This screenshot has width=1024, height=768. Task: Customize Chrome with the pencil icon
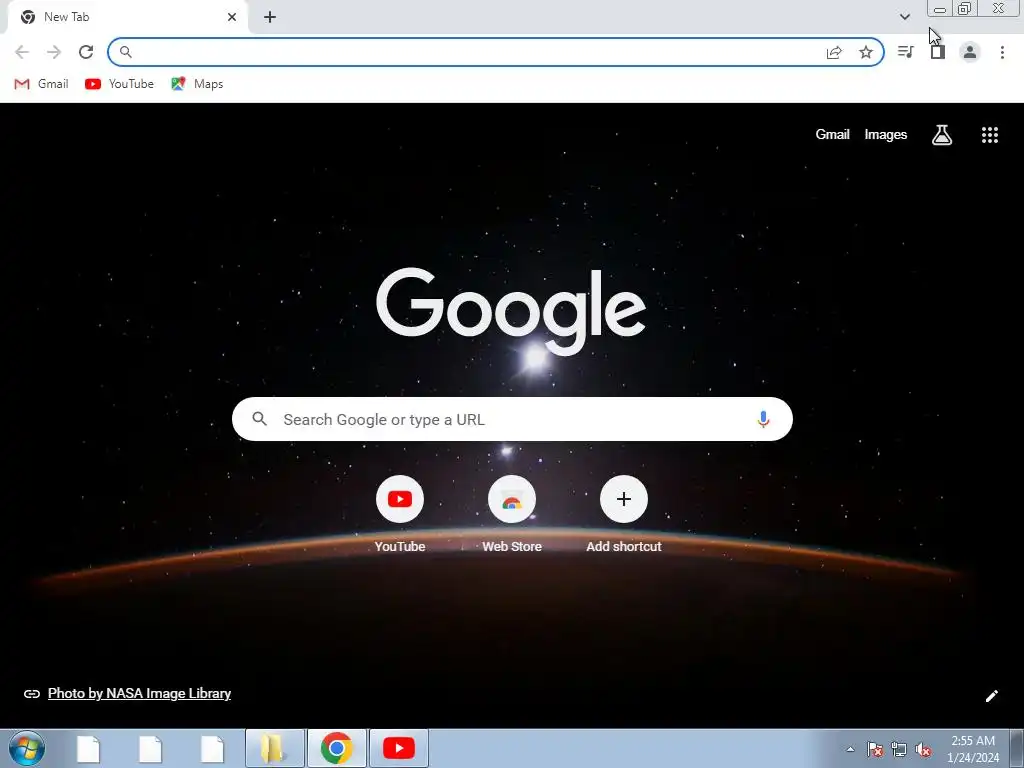[x=991, y=696]
